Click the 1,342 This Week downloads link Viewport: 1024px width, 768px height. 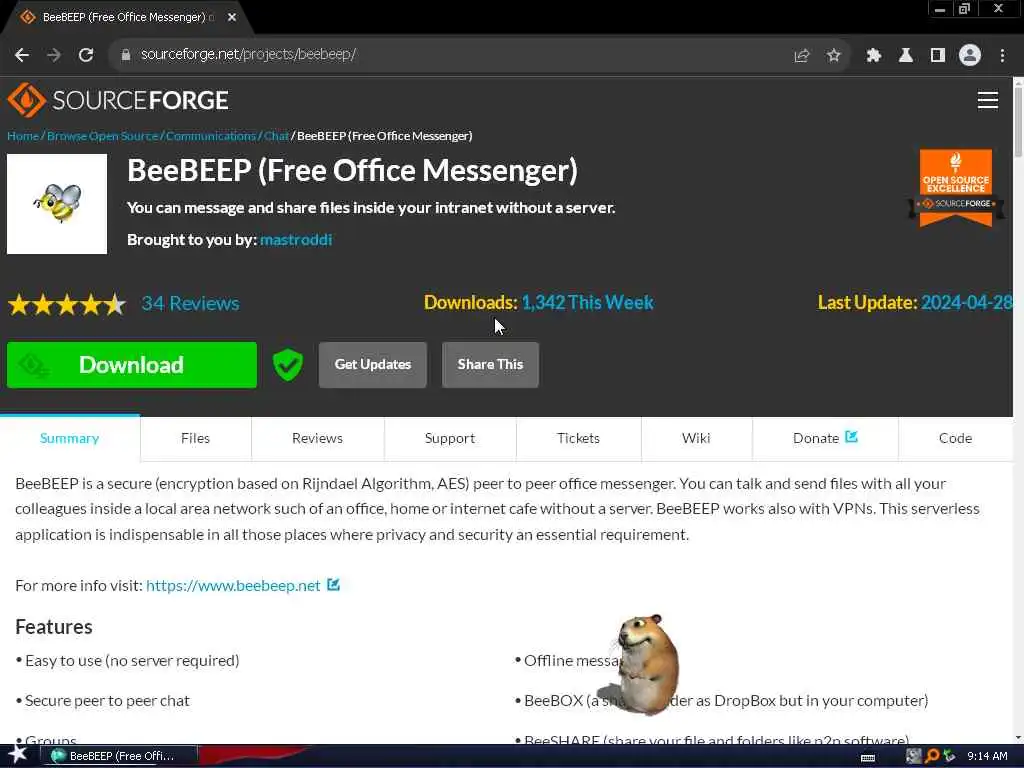[587, 303]
